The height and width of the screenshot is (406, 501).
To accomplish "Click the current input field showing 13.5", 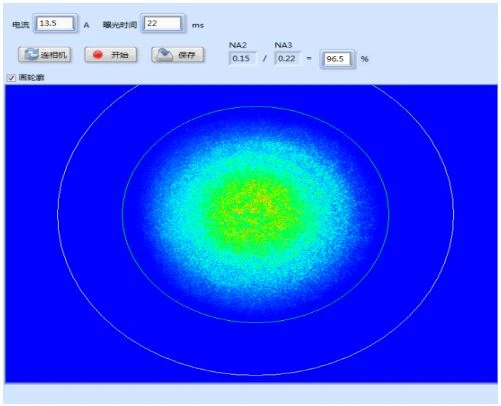I will [55, 24].
